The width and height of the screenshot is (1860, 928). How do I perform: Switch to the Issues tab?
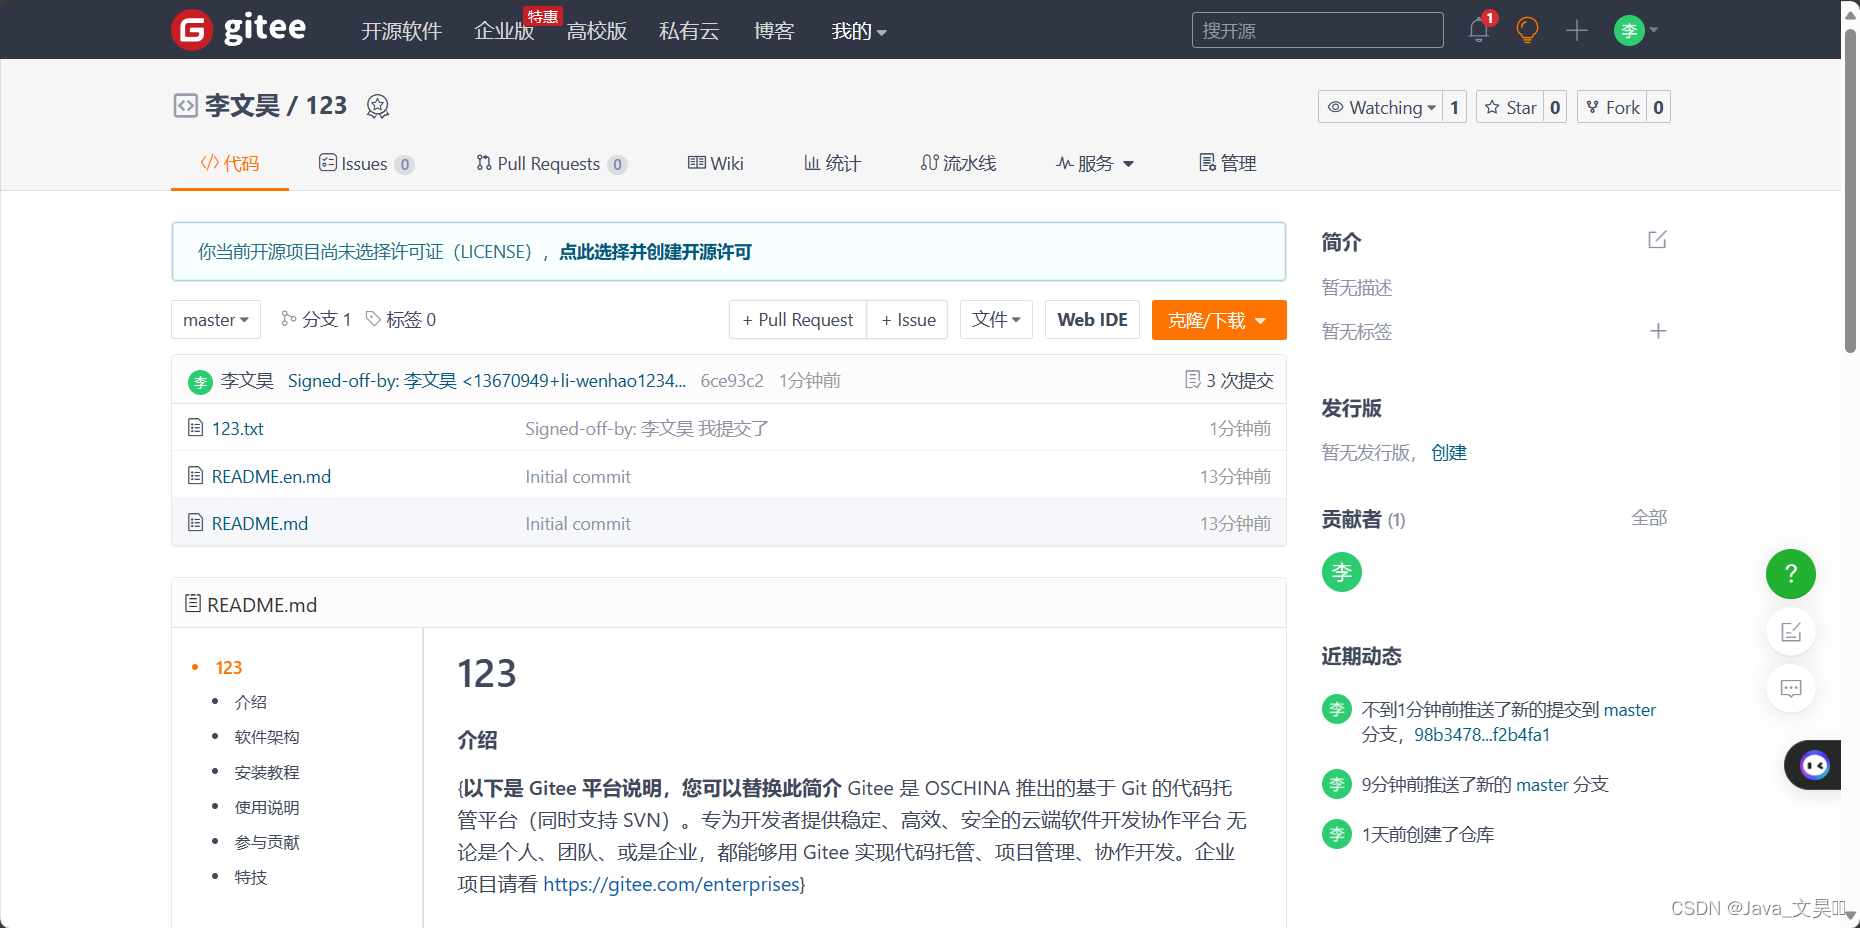coord(366,163)
